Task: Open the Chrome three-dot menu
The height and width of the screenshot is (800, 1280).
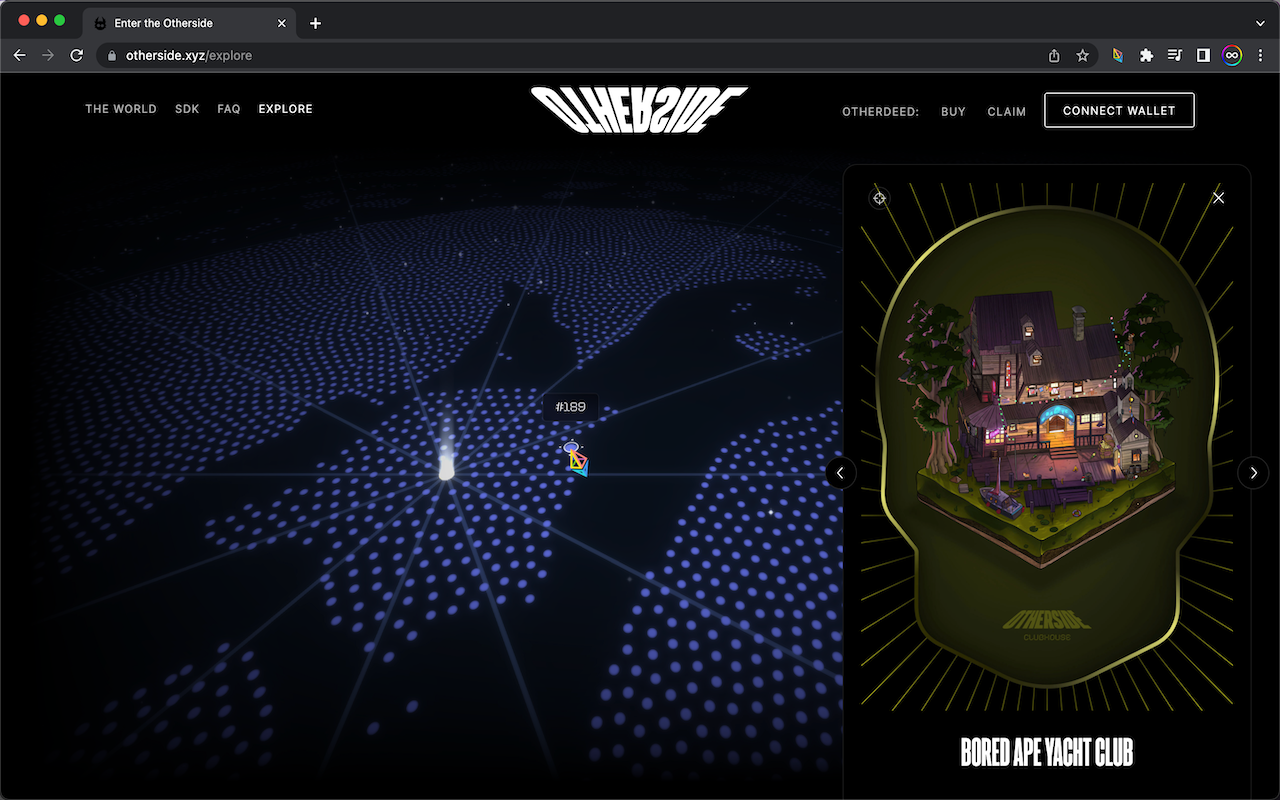Action: 1260,56
